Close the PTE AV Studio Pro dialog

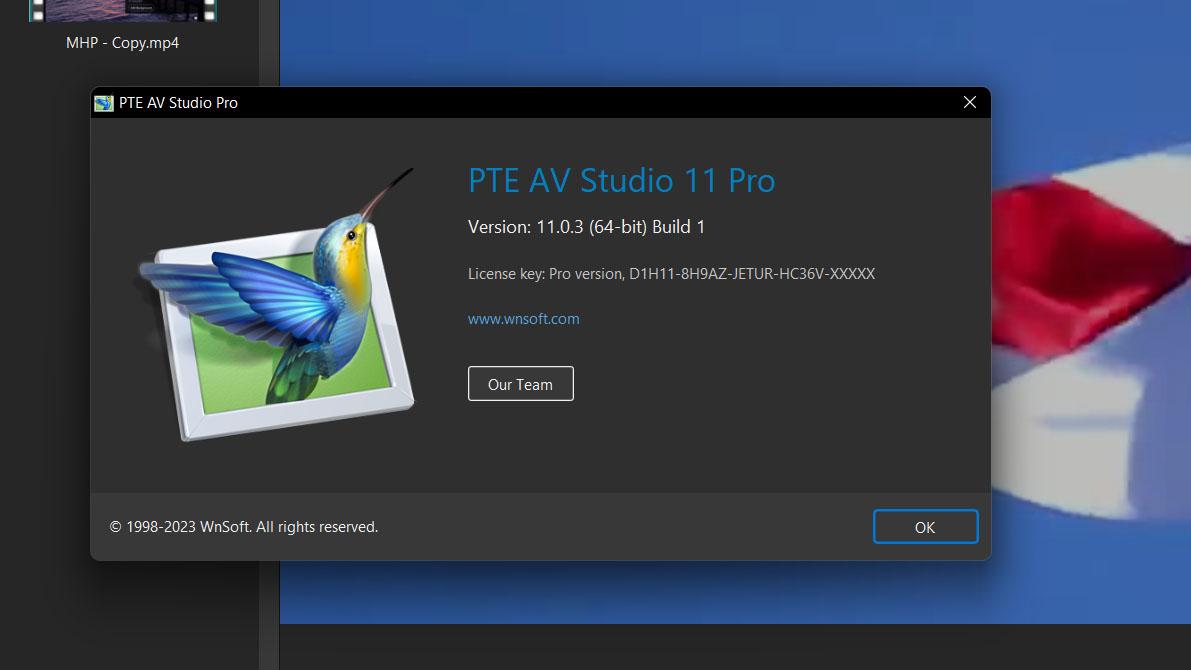click(970, 103)
